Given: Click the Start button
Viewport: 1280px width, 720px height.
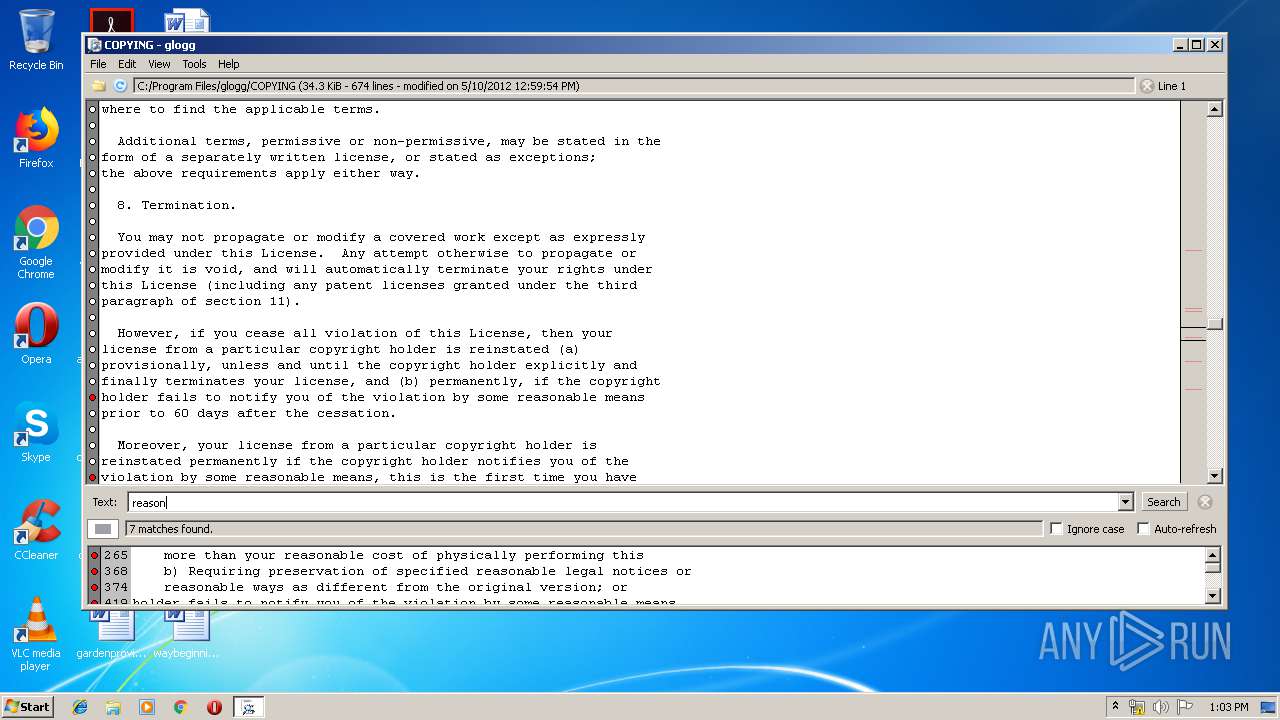Looking at the screenshot, I should click(x=28, y=707).
